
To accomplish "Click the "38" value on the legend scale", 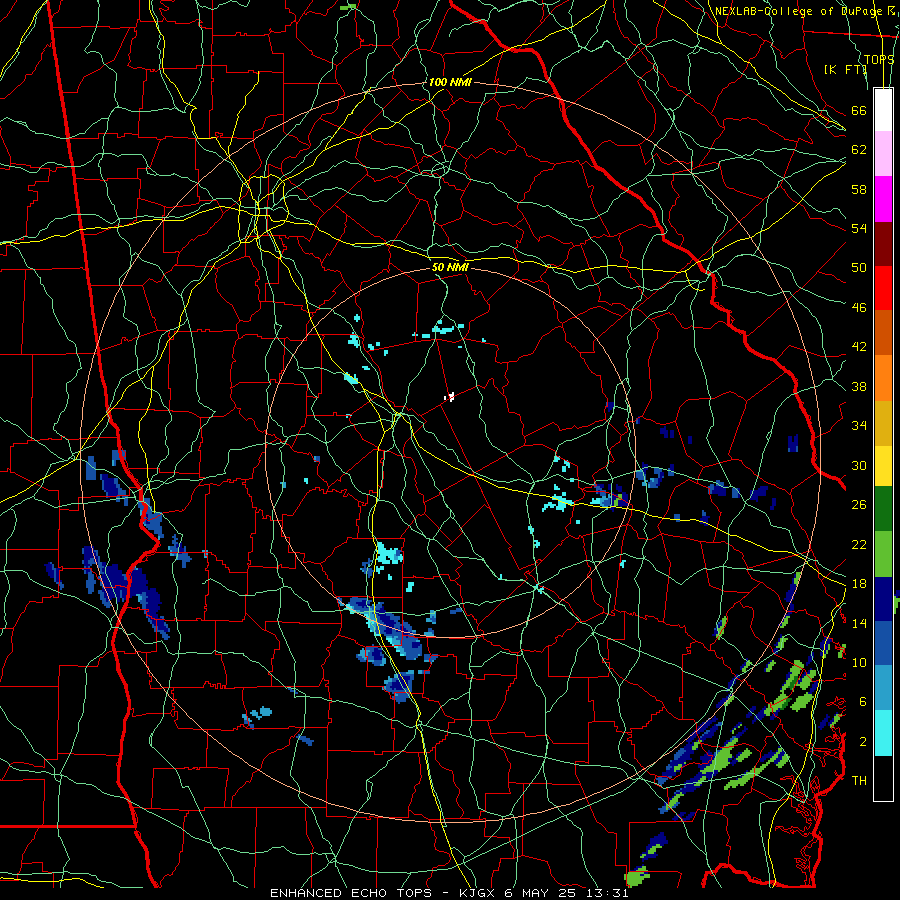I will 859,386.
